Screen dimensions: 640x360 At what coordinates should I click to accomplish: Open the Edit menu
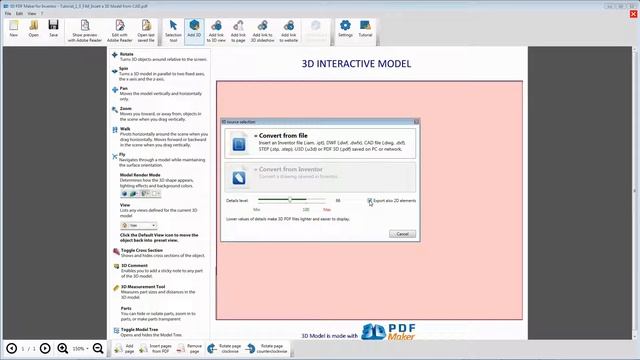(19, 13)
